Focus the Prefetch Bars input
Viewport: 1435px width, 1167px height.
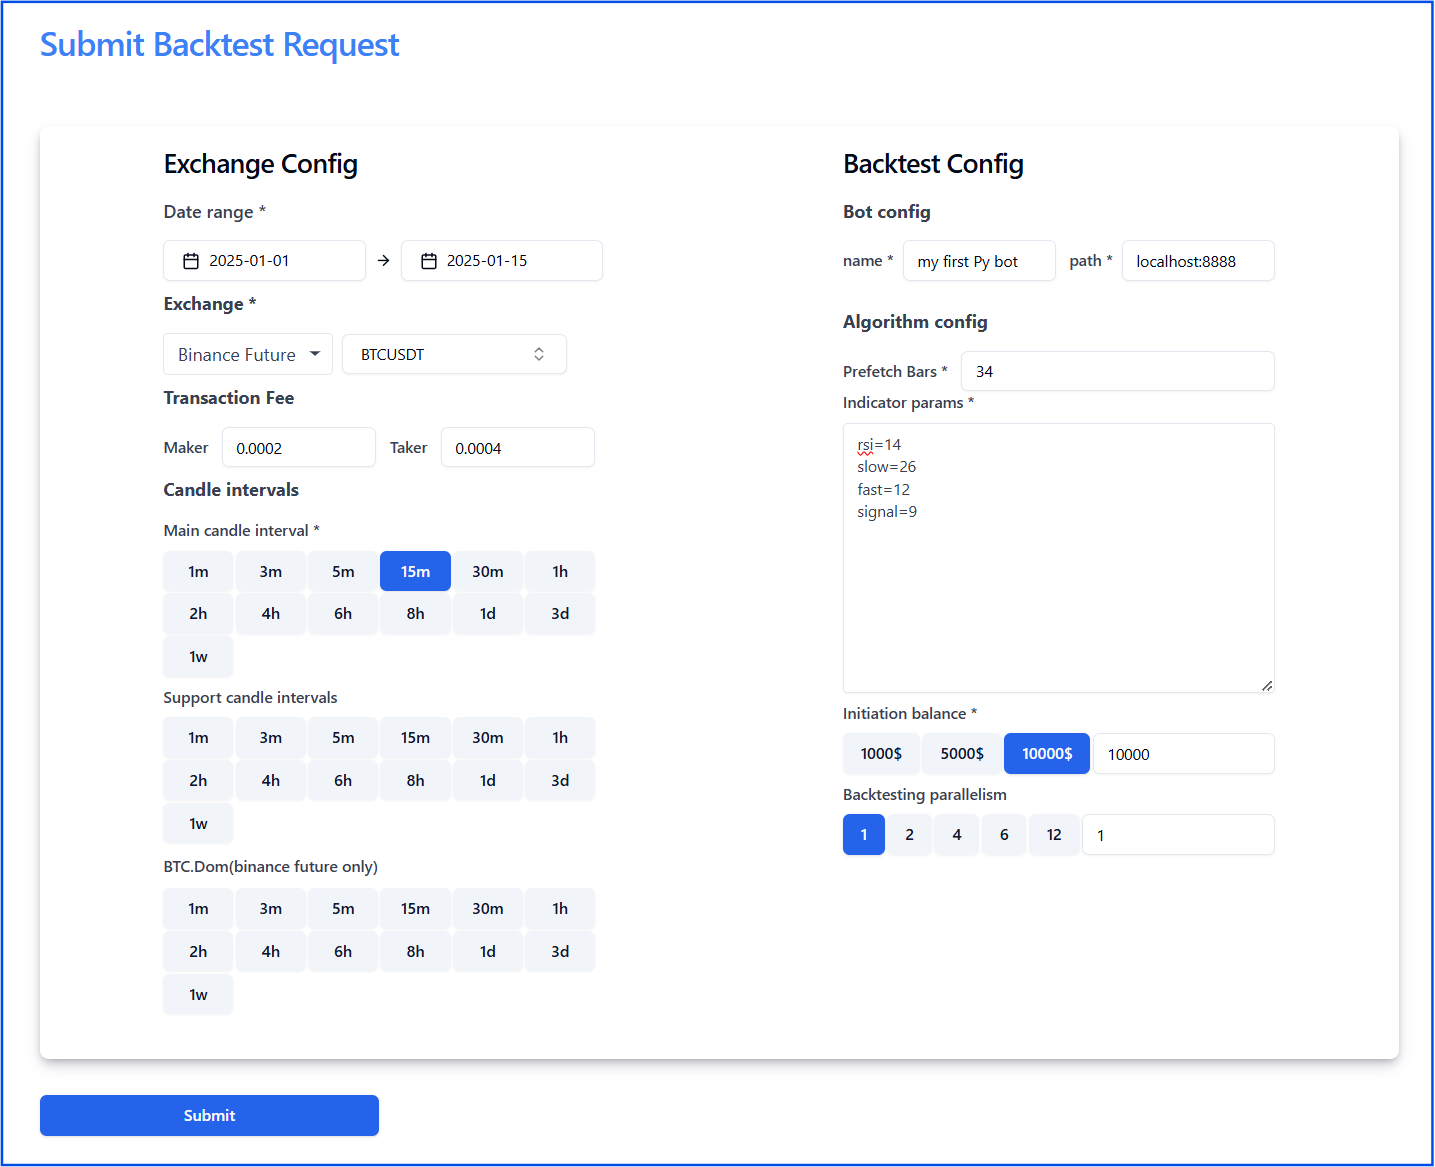point(1117,372)
